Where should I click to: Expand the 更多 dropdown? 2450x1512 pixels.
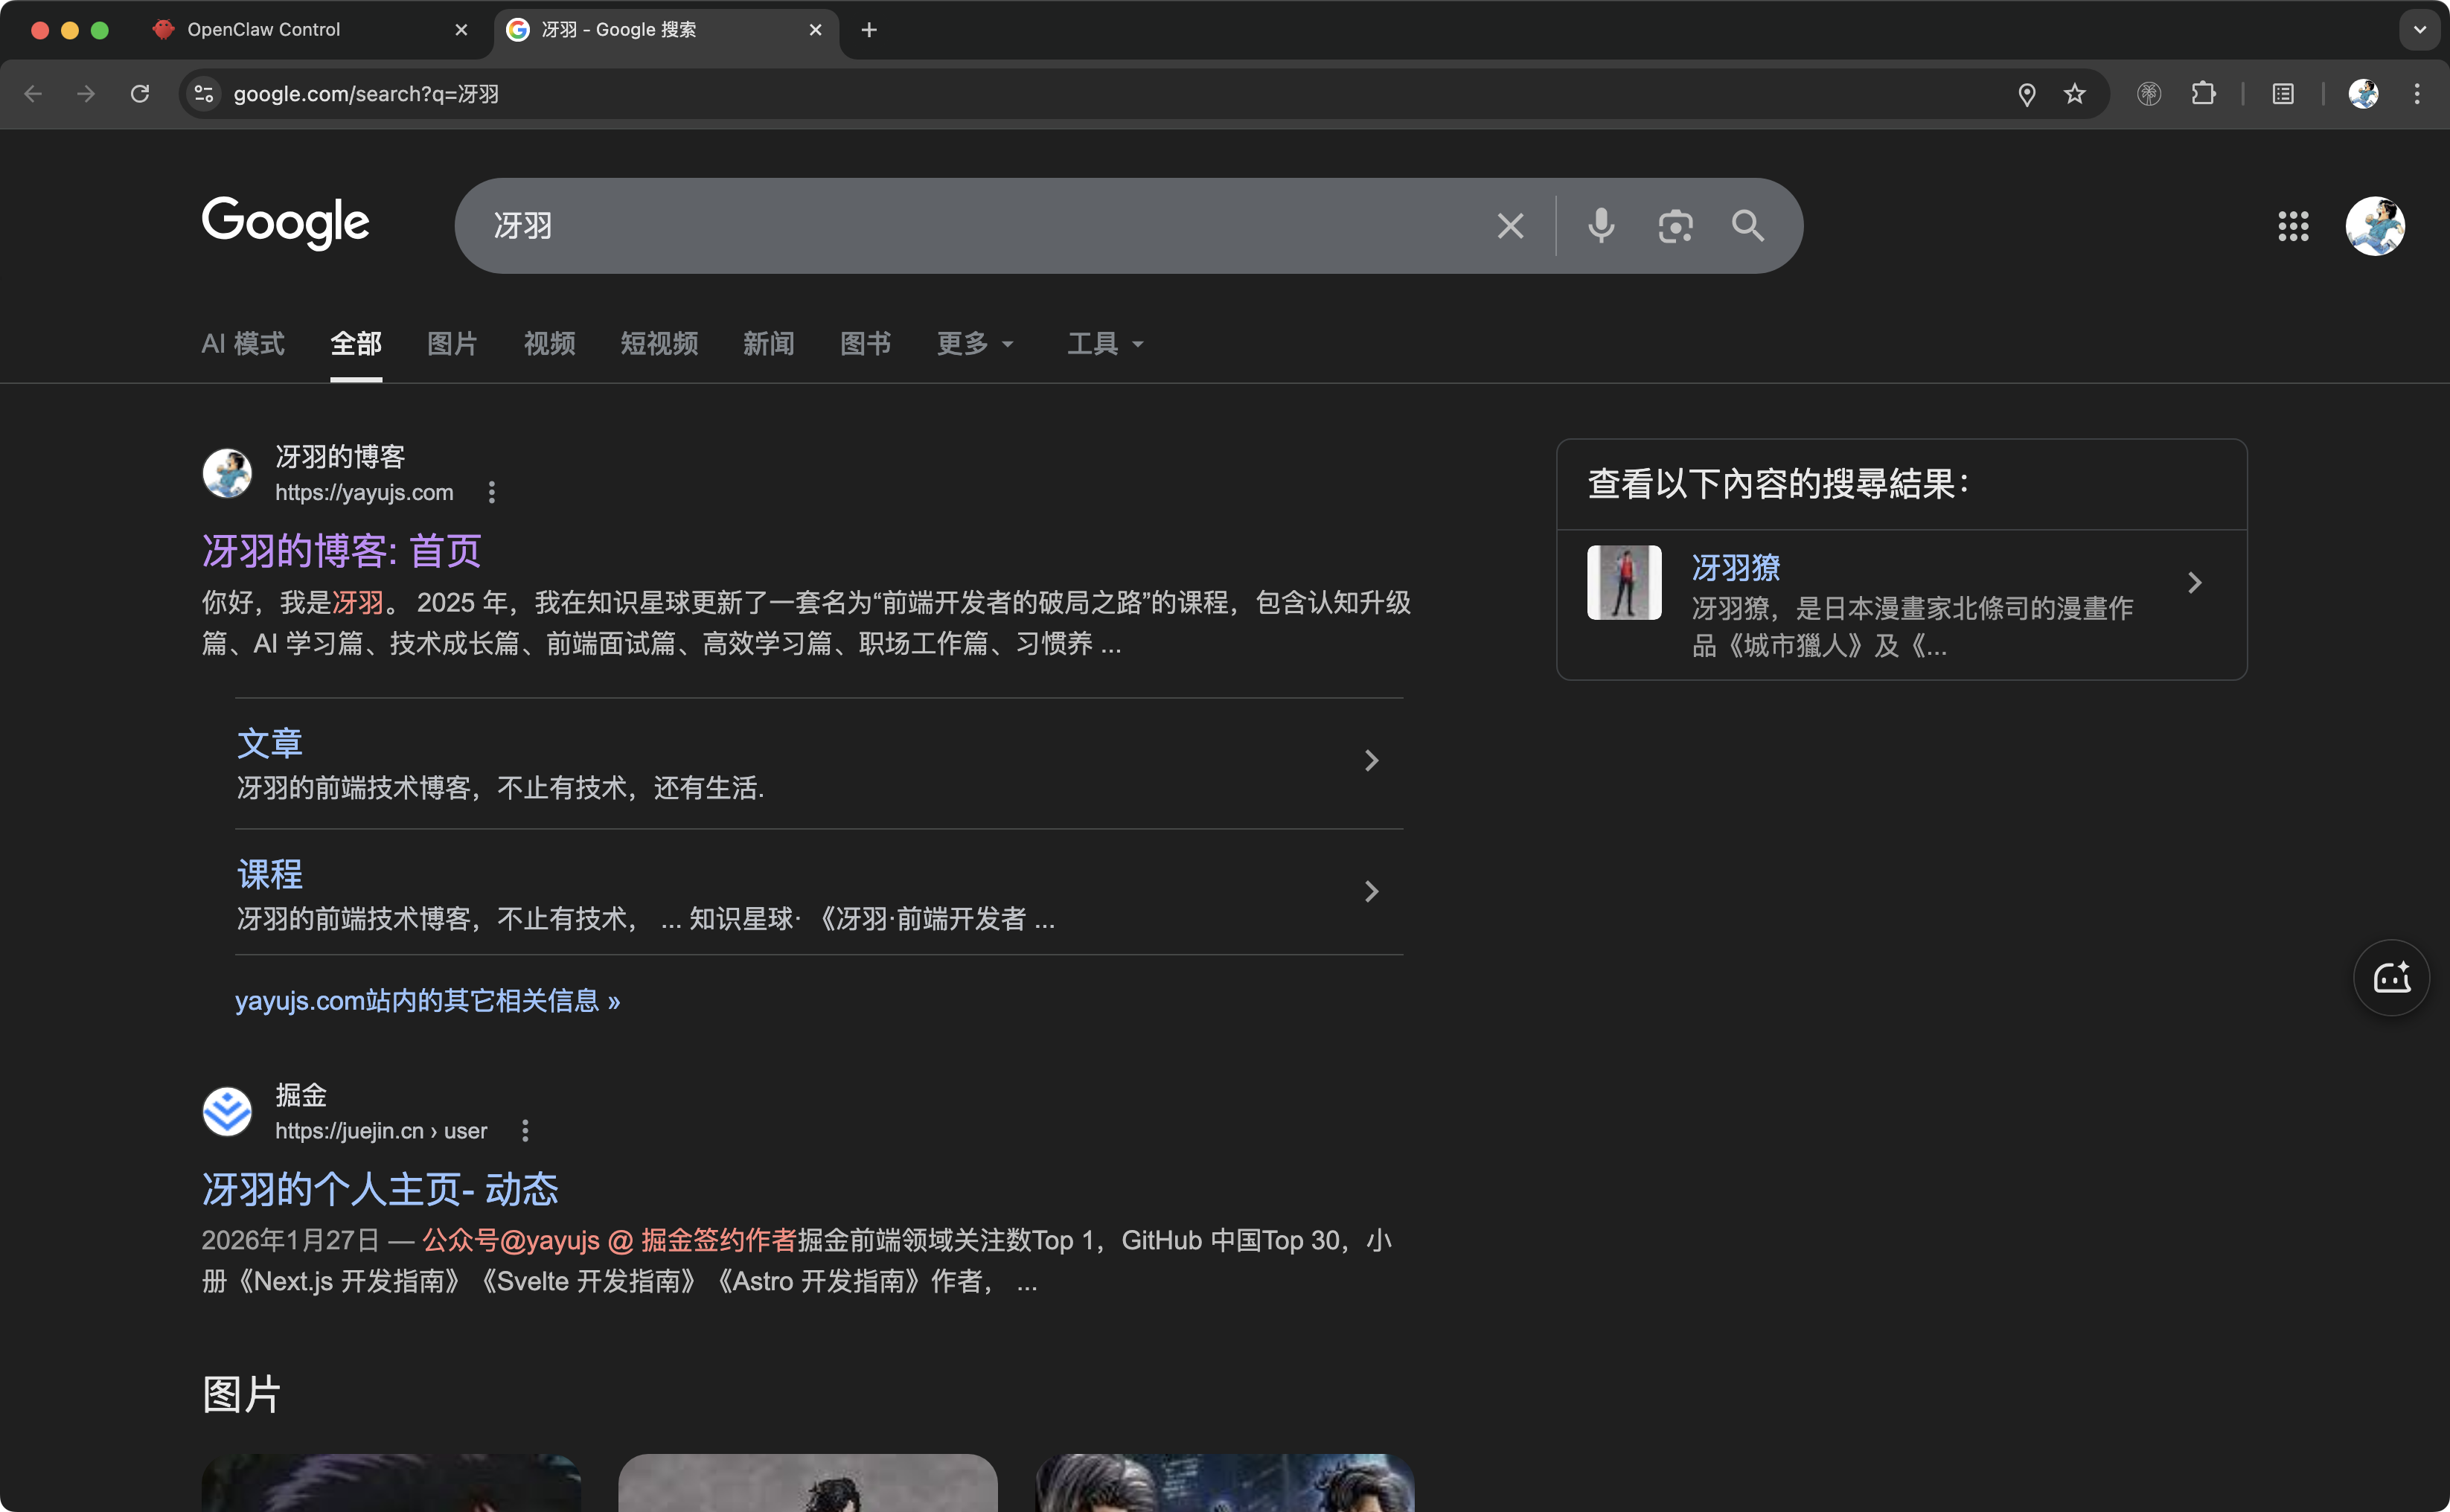[x=975, y=344]
